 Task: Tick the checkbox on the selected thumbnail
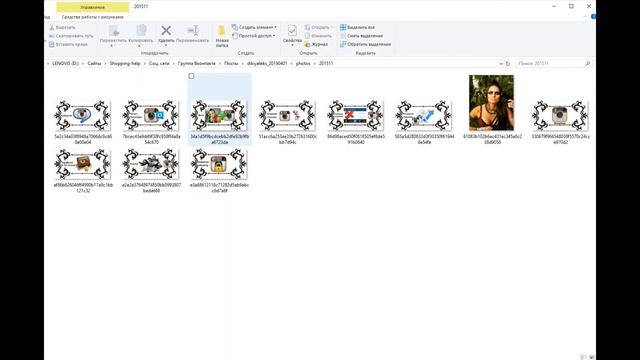(191, 76)
